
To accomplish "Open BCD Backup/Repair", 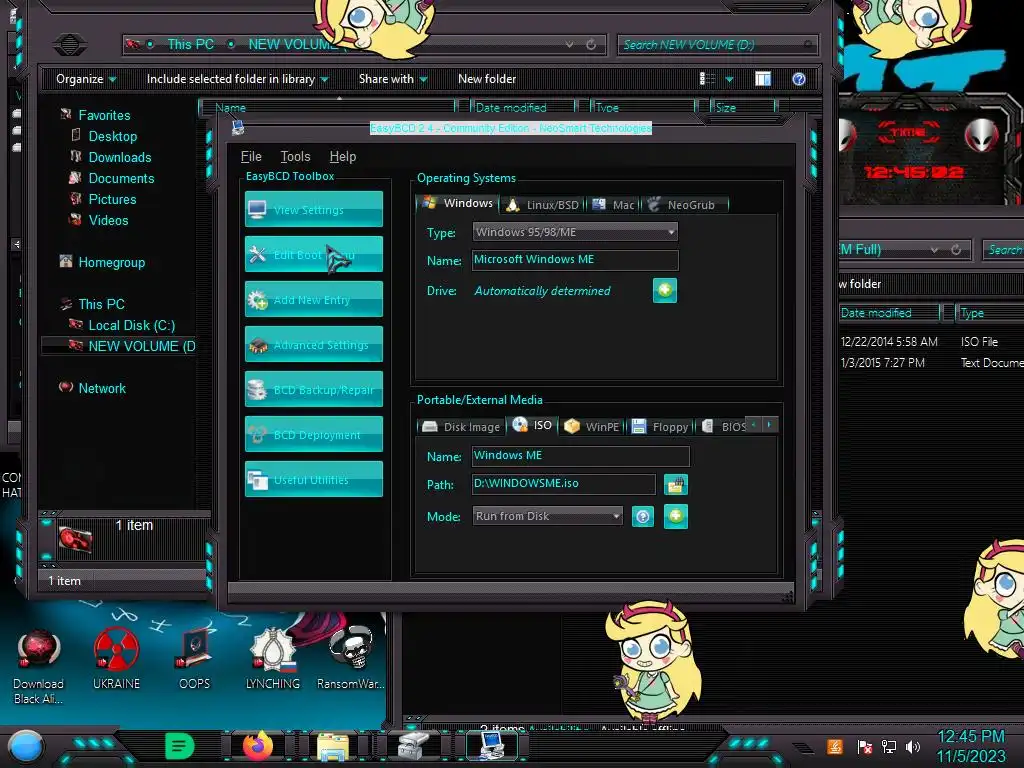I will tap(313, 389).
